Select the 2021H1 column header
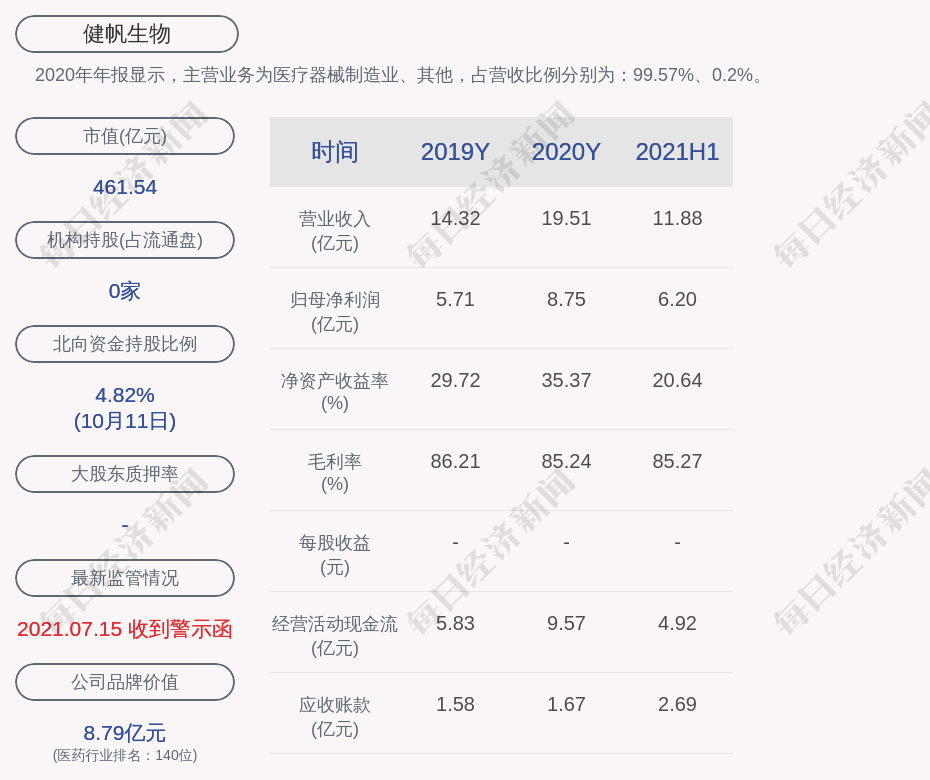This screenshot has height=780, width=930. [x=677, y=152]
